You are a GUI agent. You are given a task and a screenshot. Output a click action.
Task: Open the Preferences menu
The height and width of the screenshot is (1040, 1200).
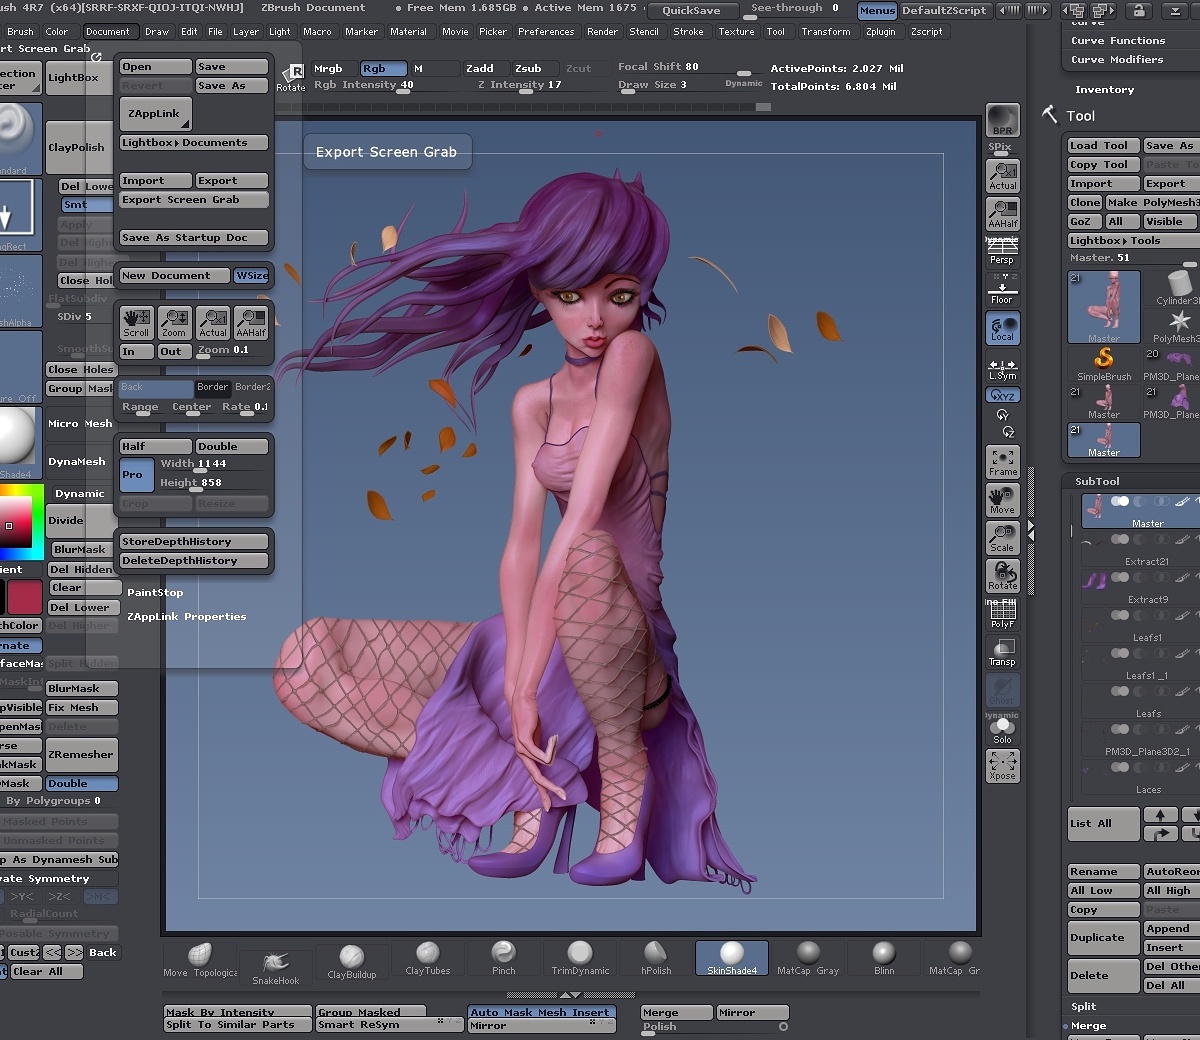click(546, 32)
